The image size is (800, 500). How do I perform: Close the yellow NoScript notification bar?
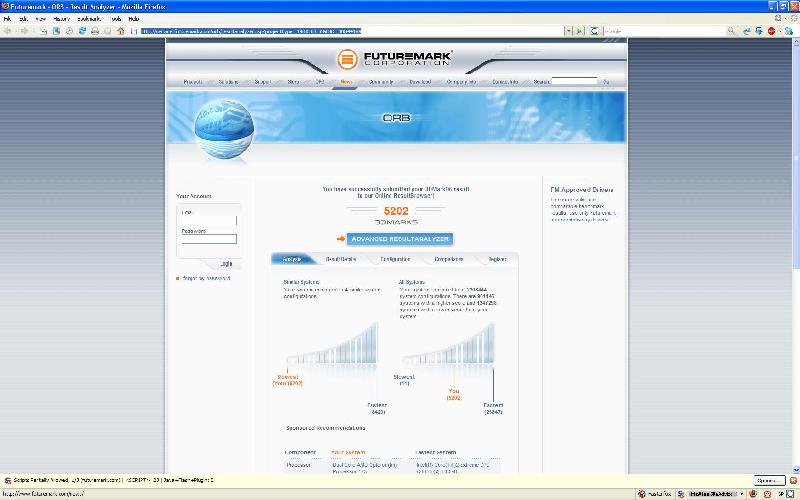tap(793, 480)
